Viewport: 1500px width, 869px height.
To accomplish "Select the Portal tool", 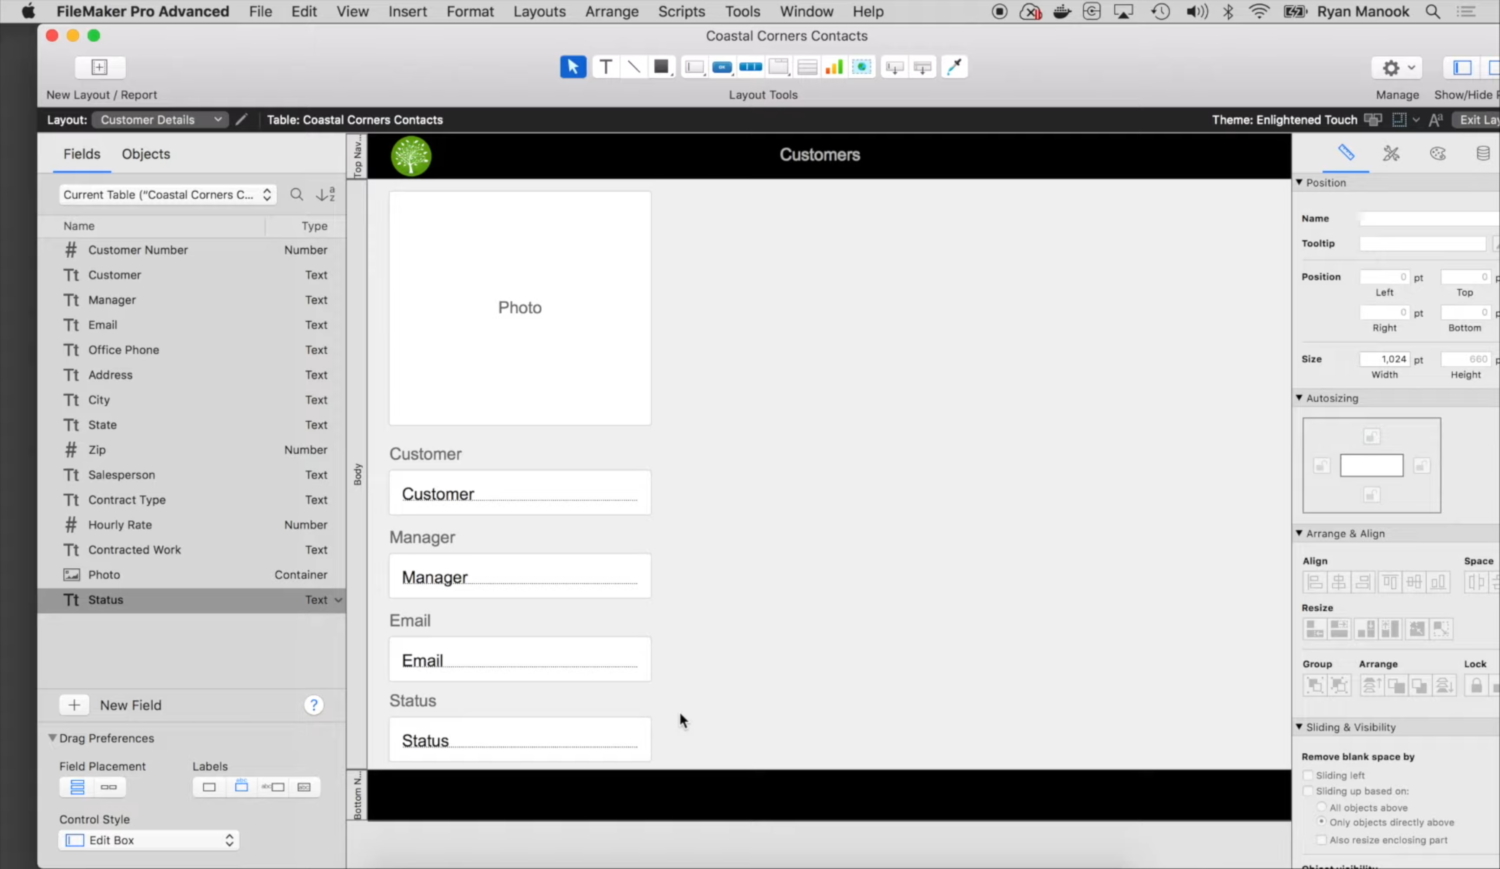I will pos(806,66).
